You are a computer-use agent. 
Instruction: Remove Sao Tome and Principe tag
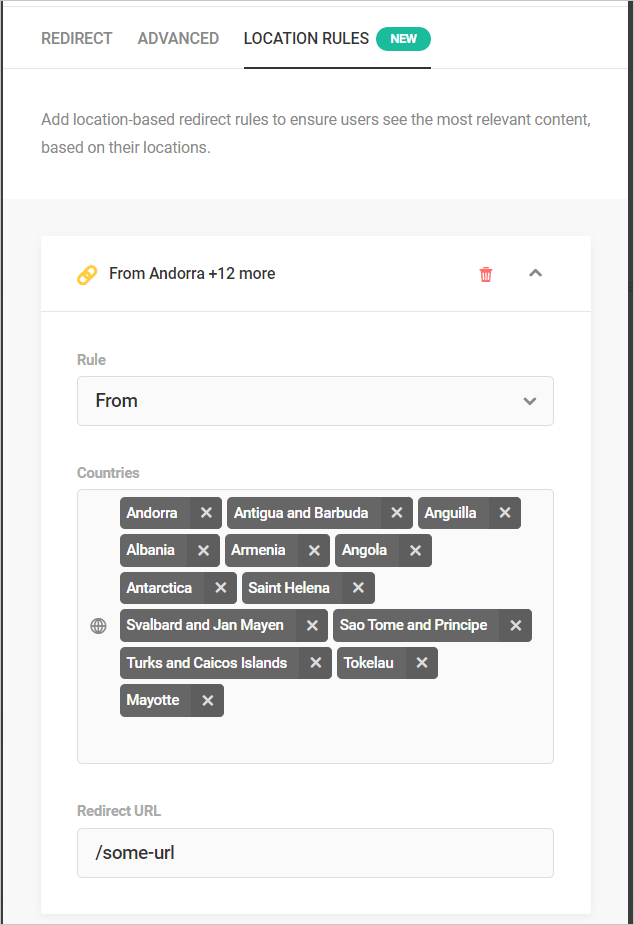tap(515, 626)
